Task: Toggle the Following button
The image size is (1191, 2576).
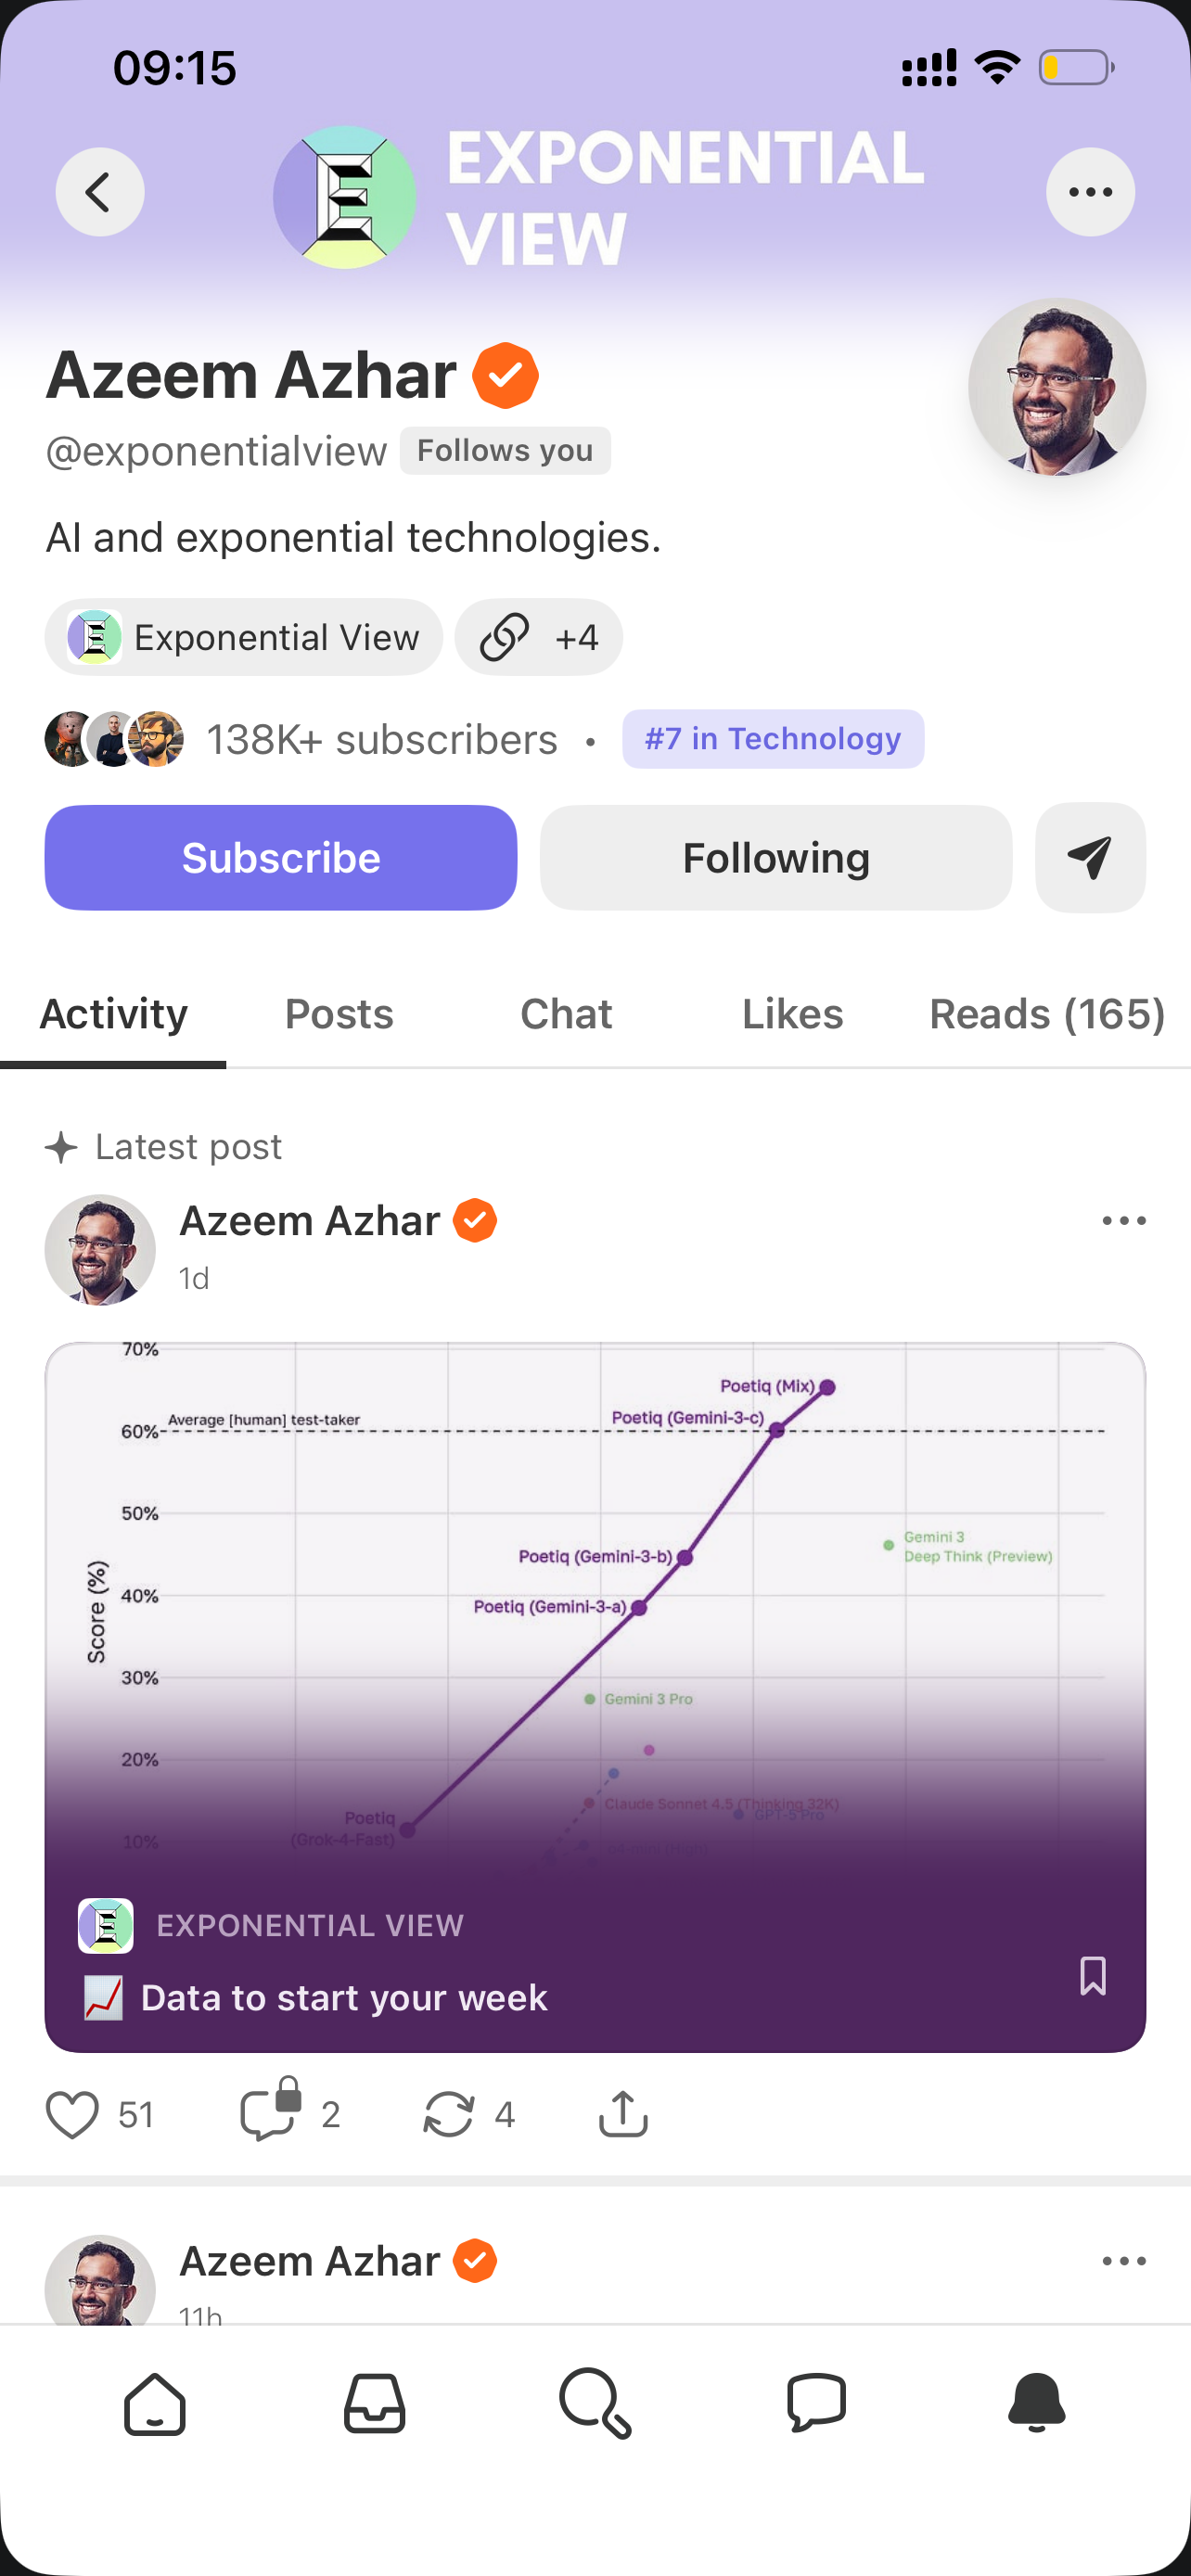Action: pos(776,858)
